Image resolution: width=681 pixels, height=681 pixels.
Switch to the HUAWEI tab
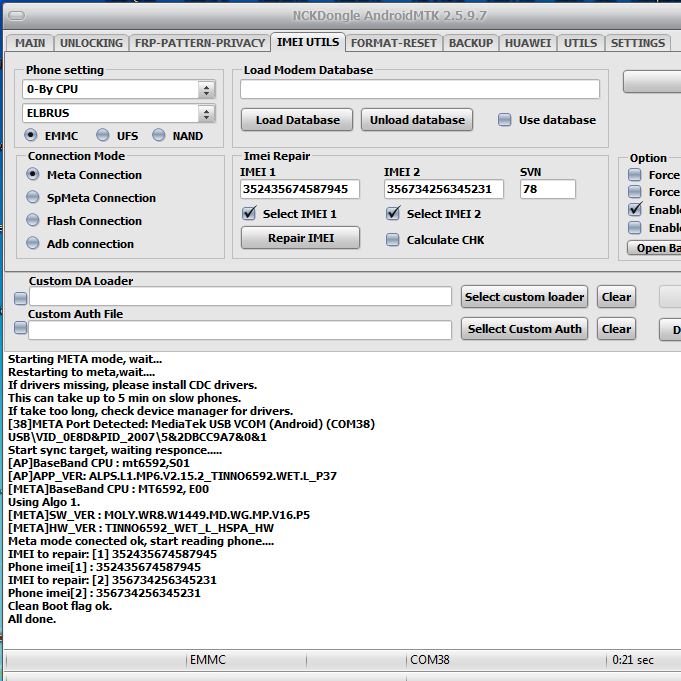528,43
